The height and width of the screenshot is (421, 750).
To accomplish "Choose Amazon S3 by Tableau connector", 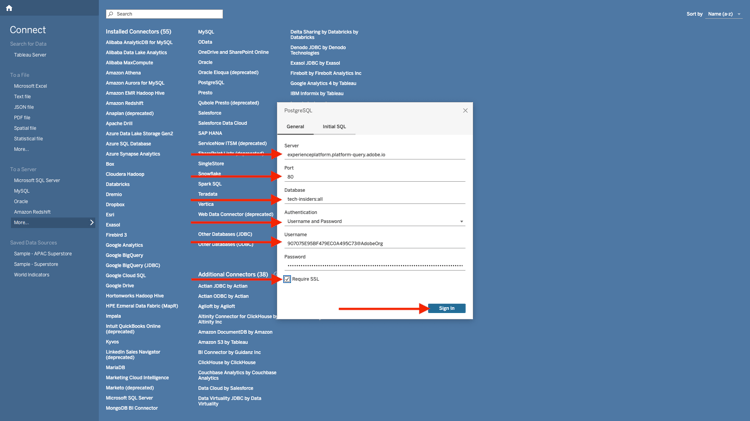I will [223, 343].
